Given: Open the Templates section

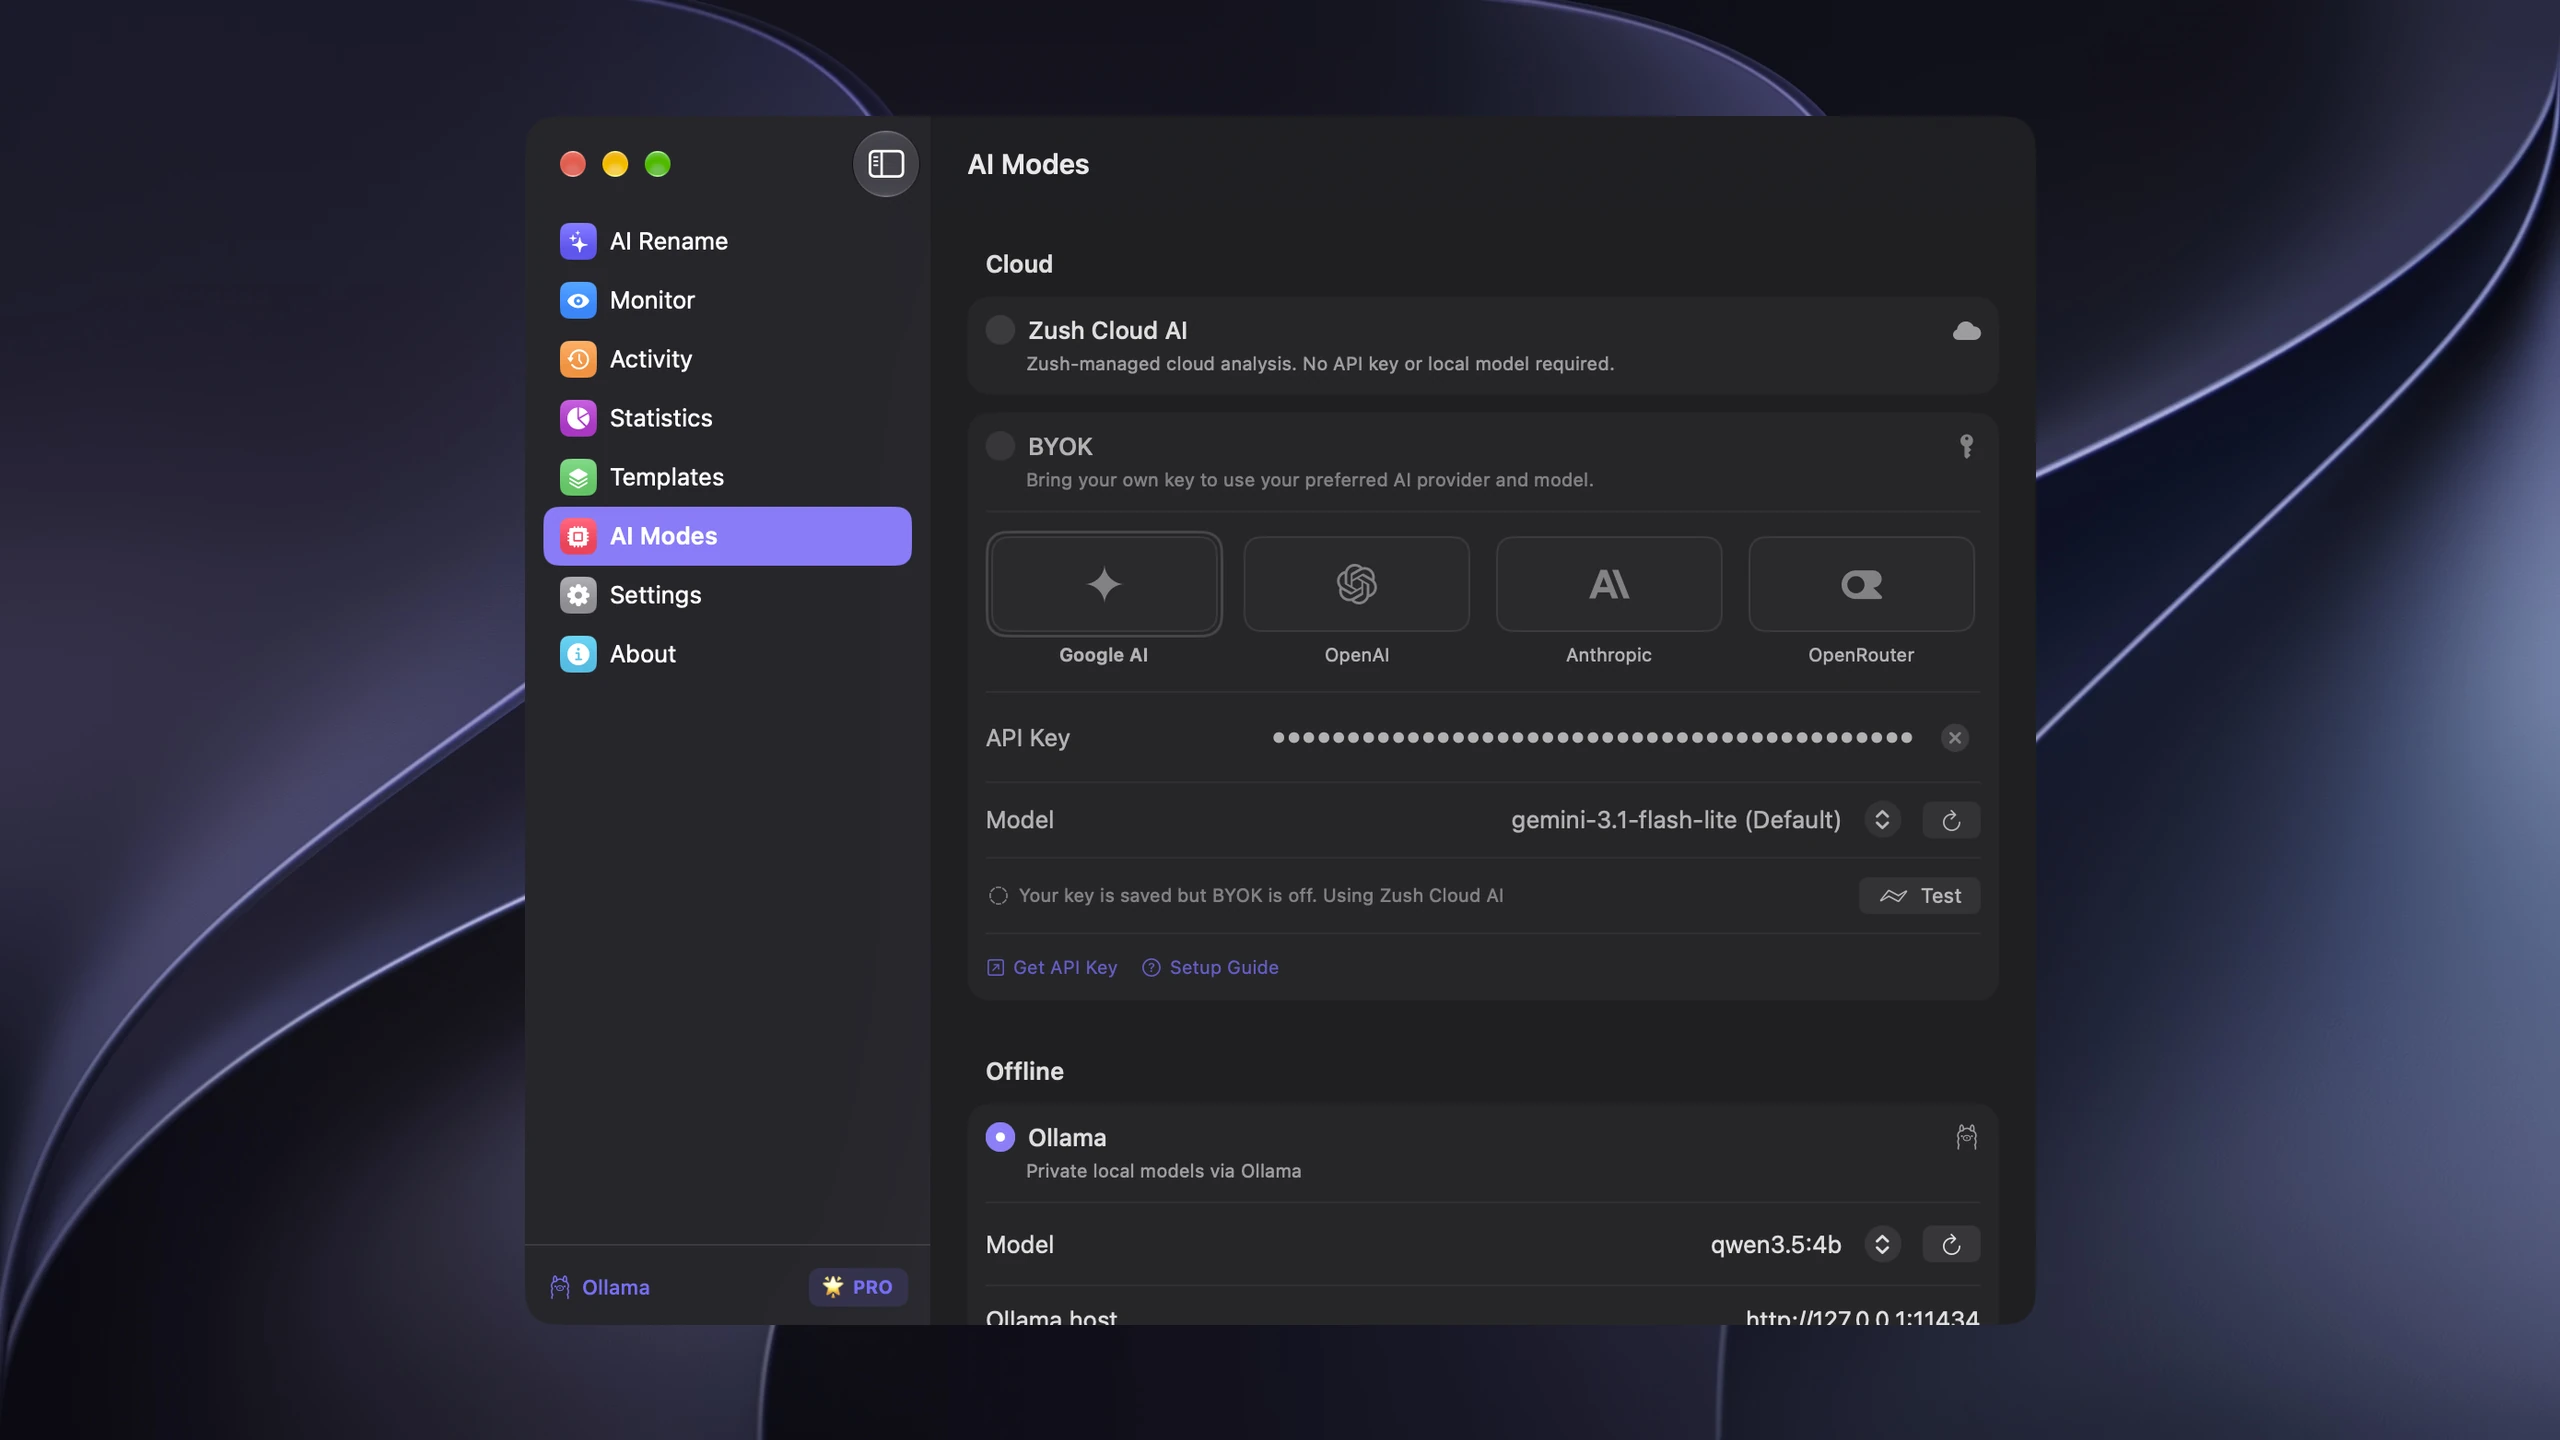Looking at the screenshot, I should (727, 477).
